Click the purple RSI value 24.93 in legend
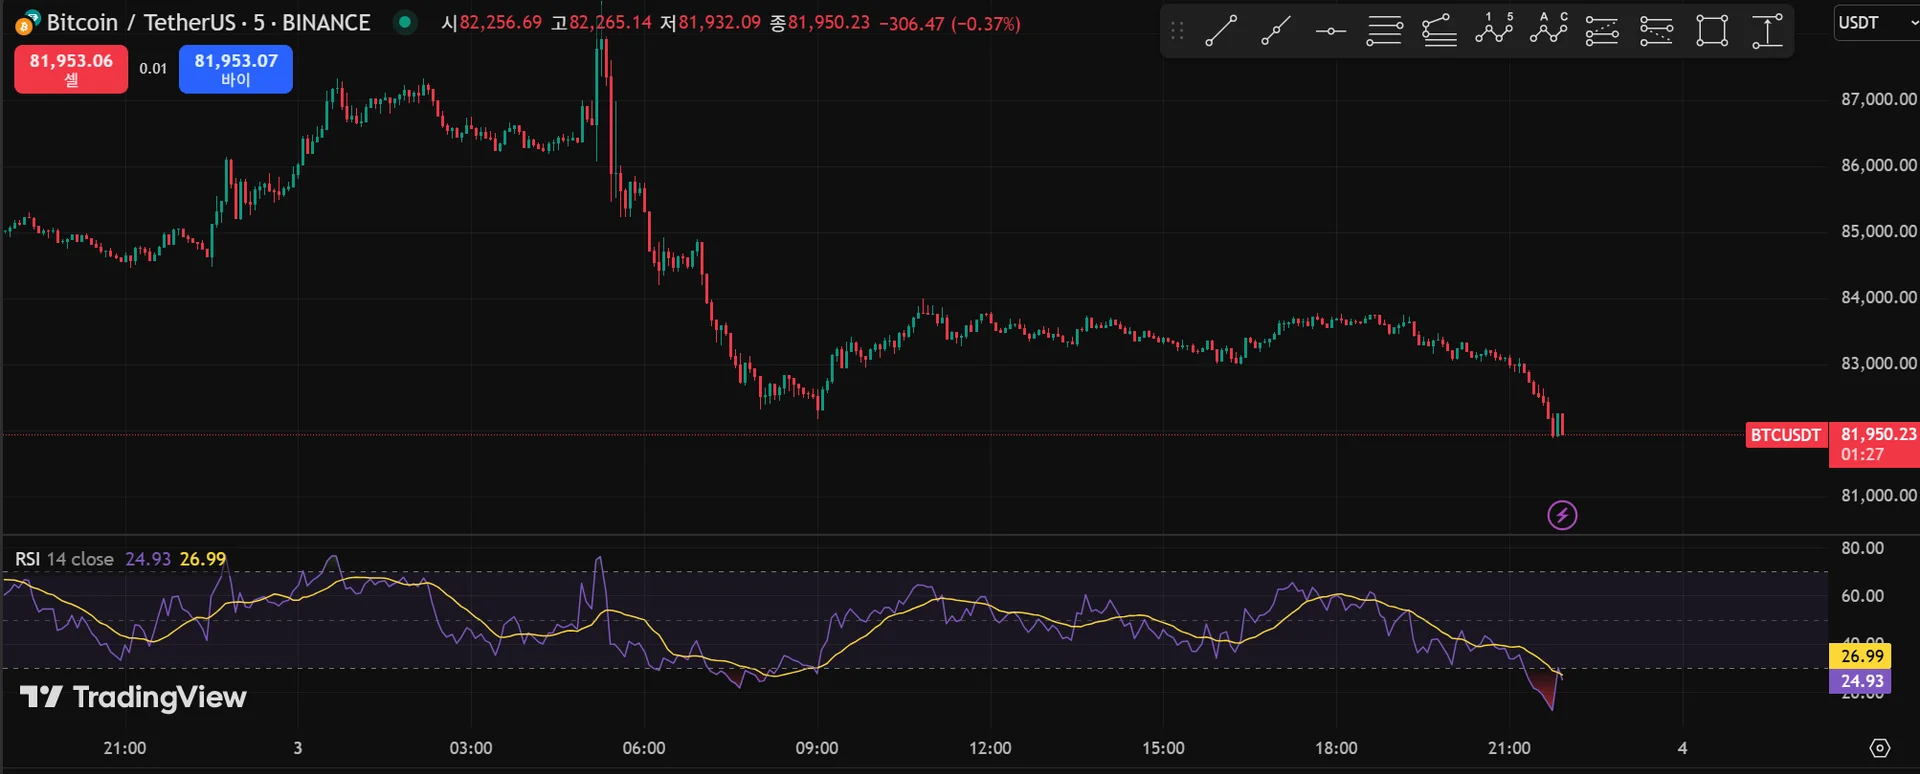Screen dimensions: 1920x774 pyautogui.click(x=148, y=559)
